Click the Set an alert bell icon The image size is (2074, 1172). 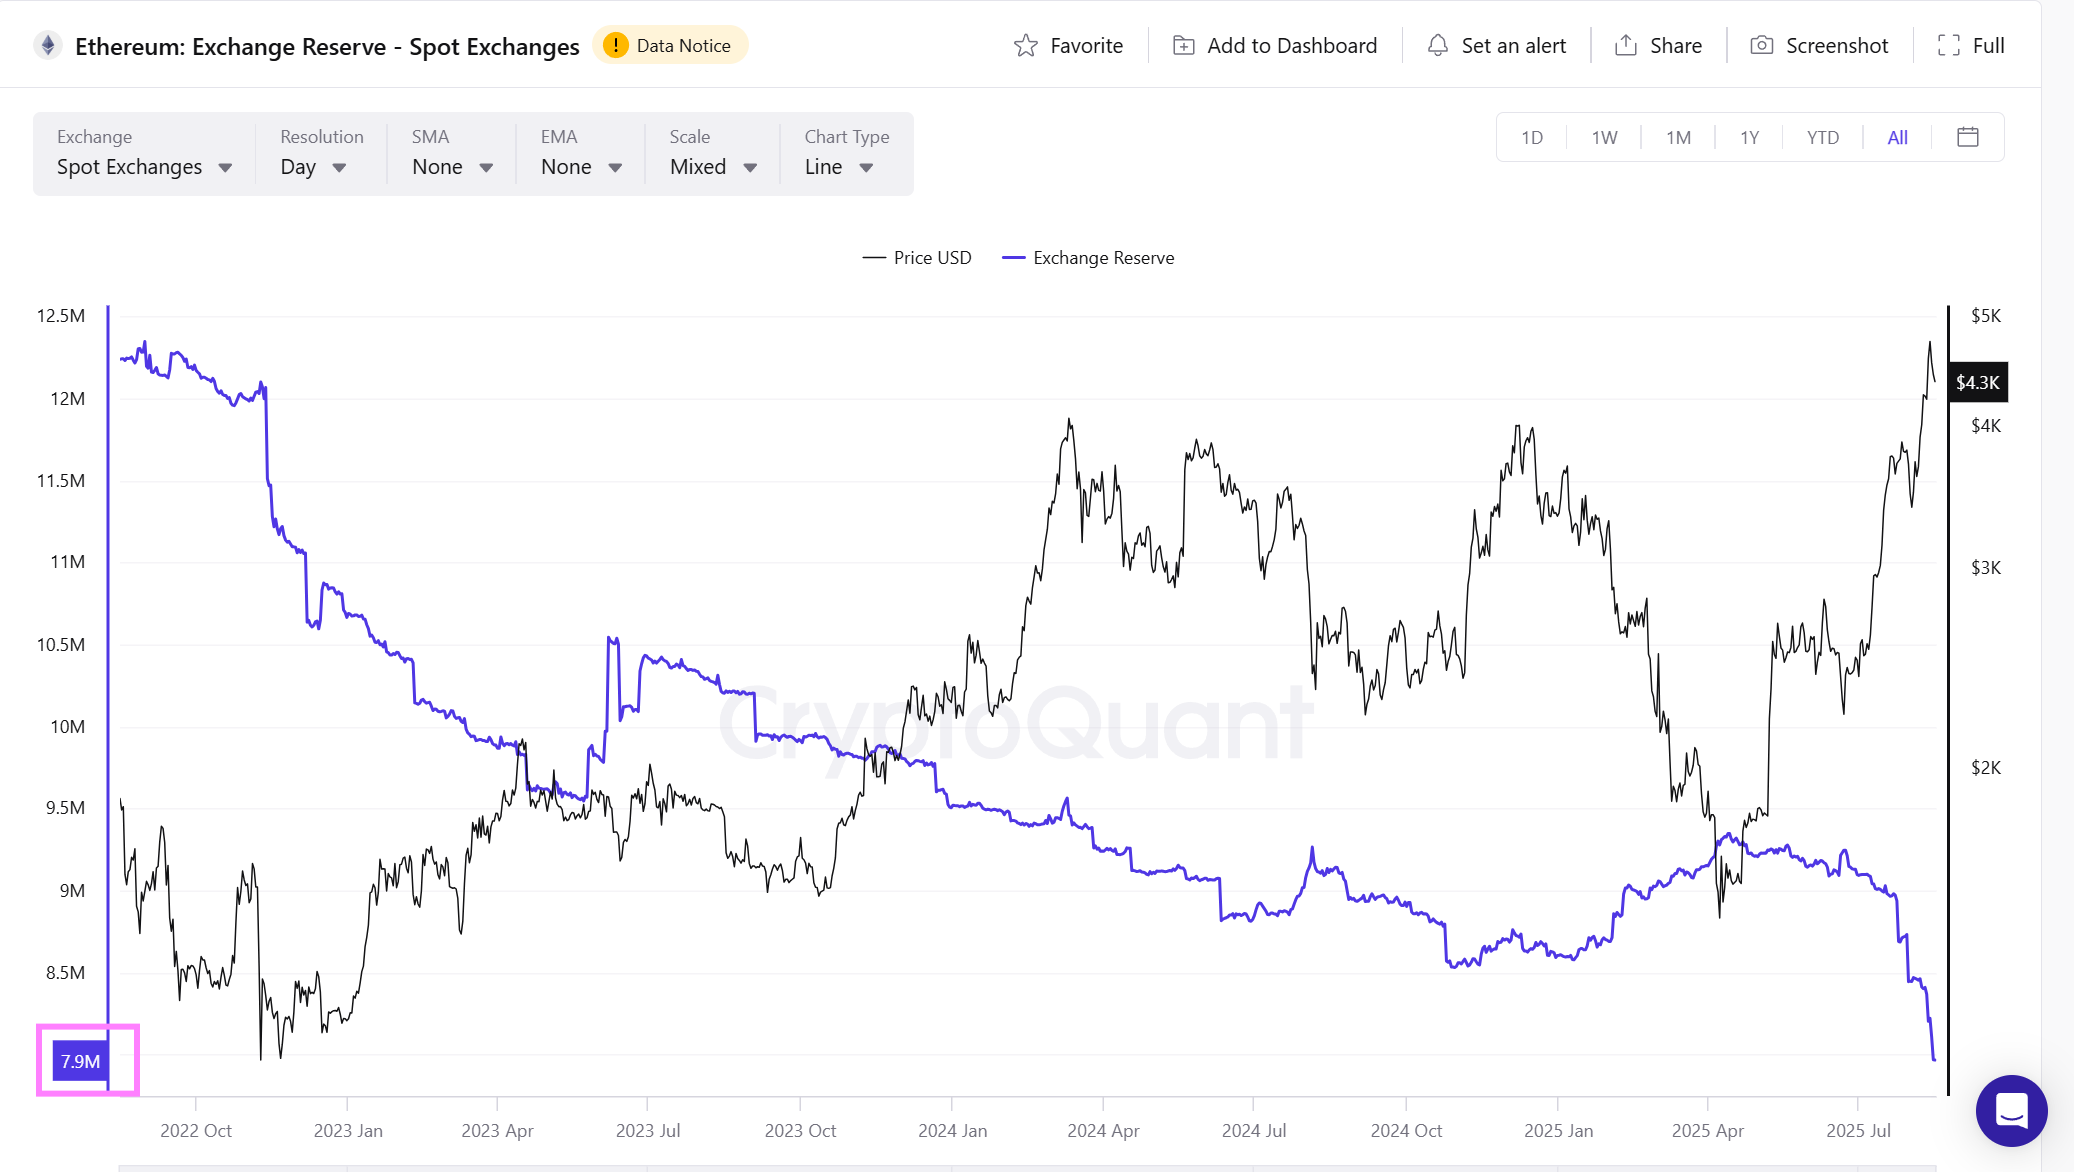click(x=1437, y=46)
